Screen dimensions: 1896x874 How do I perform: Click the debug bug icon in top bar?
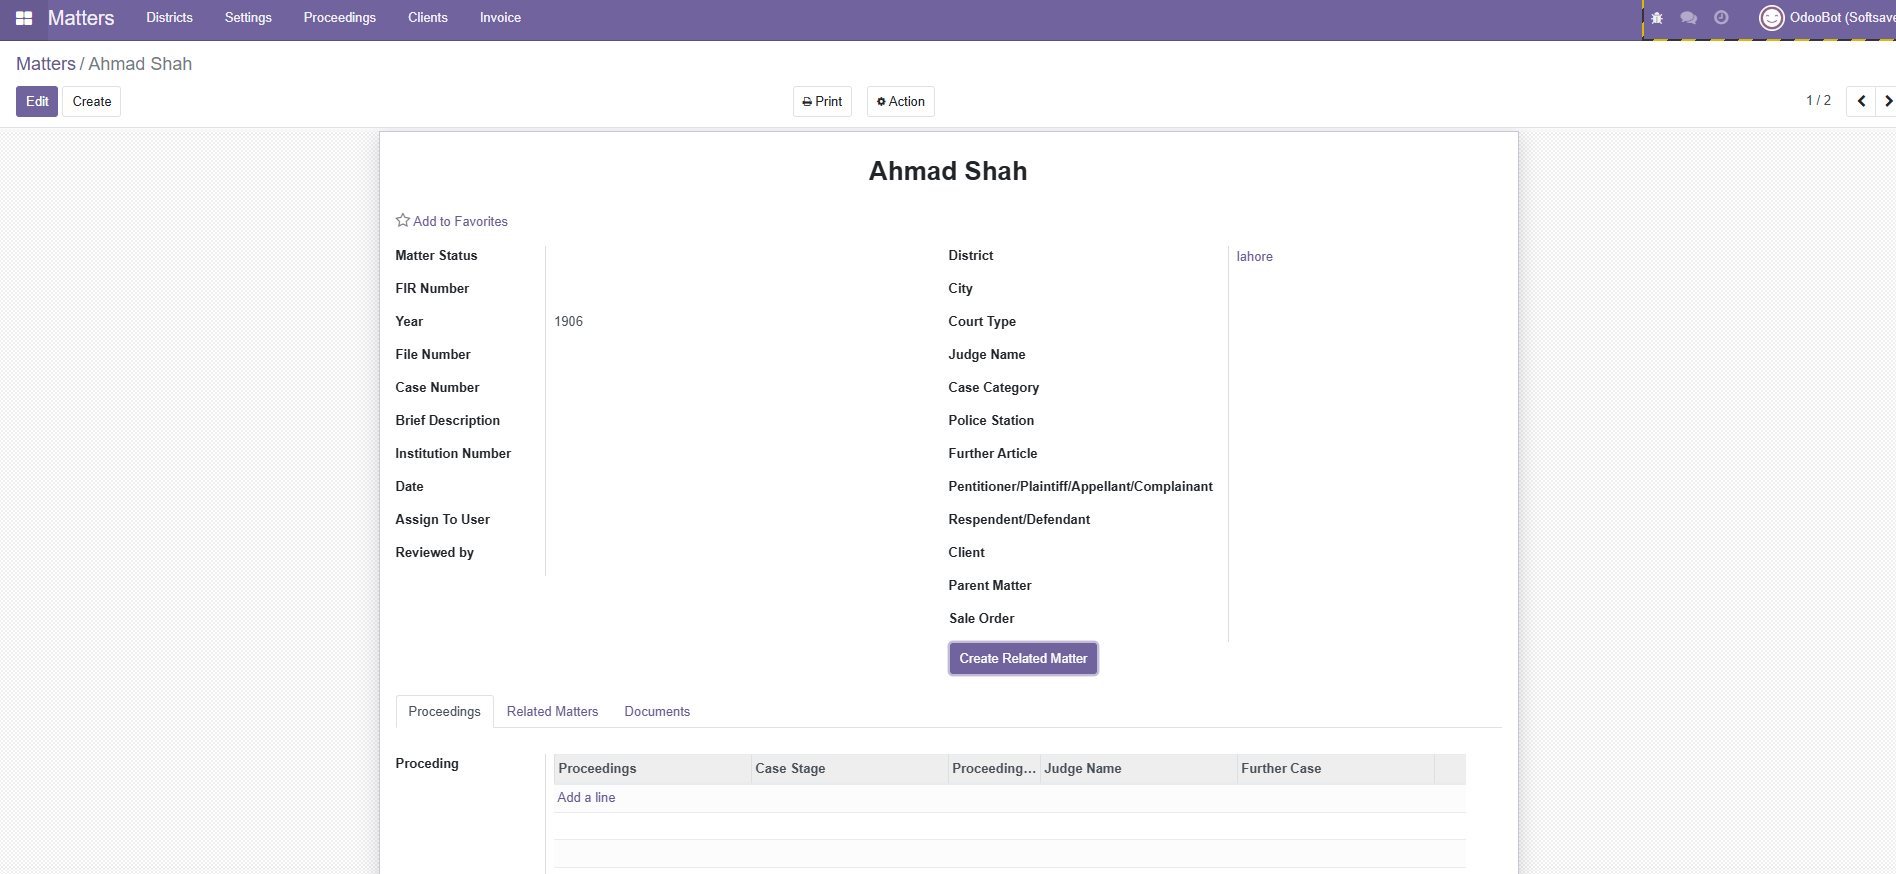(1657, 18)
